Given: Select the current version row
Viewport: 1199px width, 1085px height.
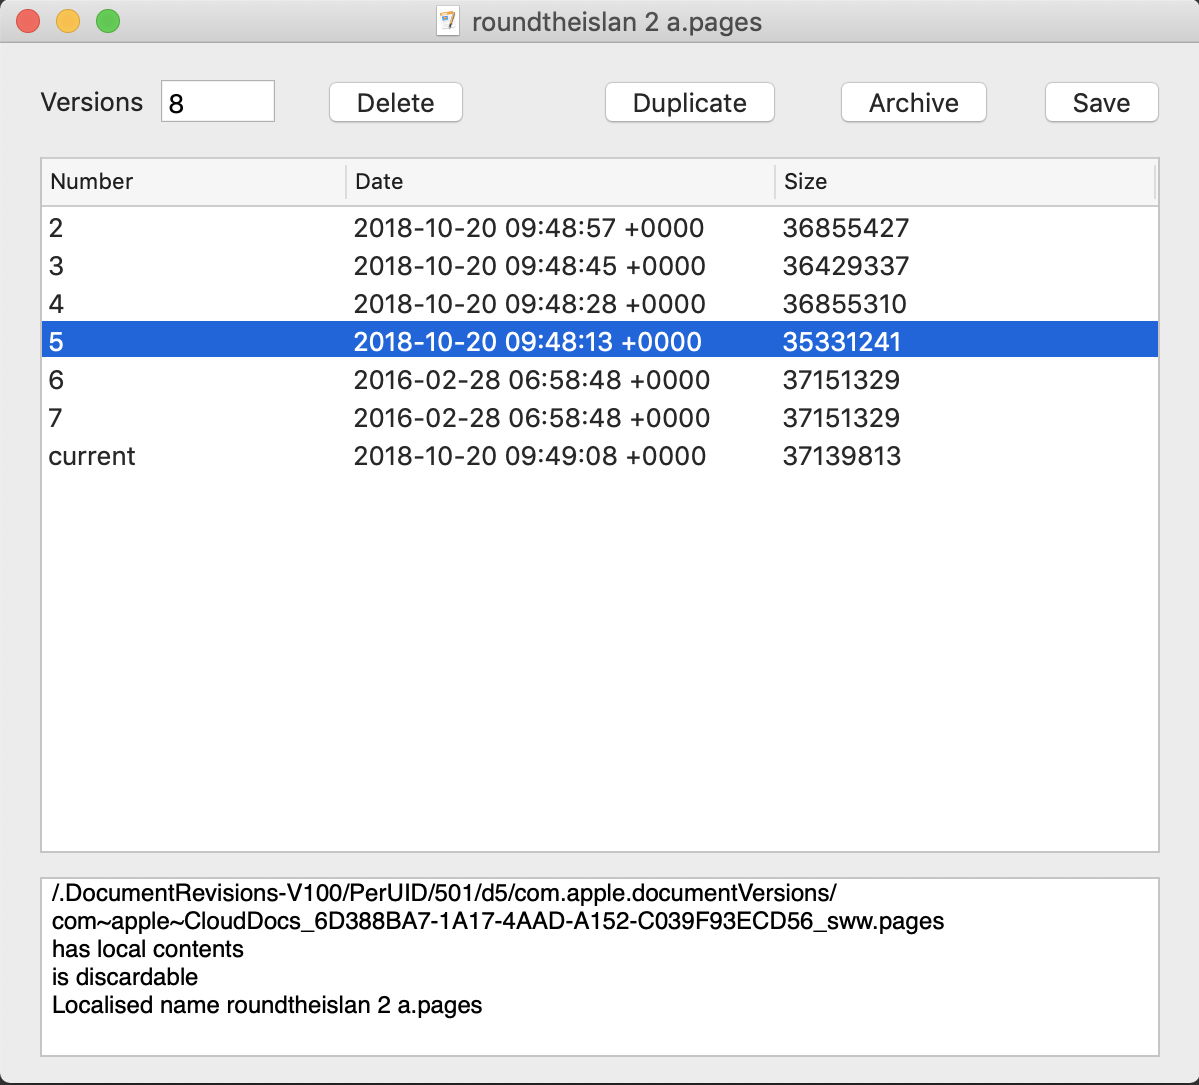Looking at the screenshot, I should coord(599,456).
